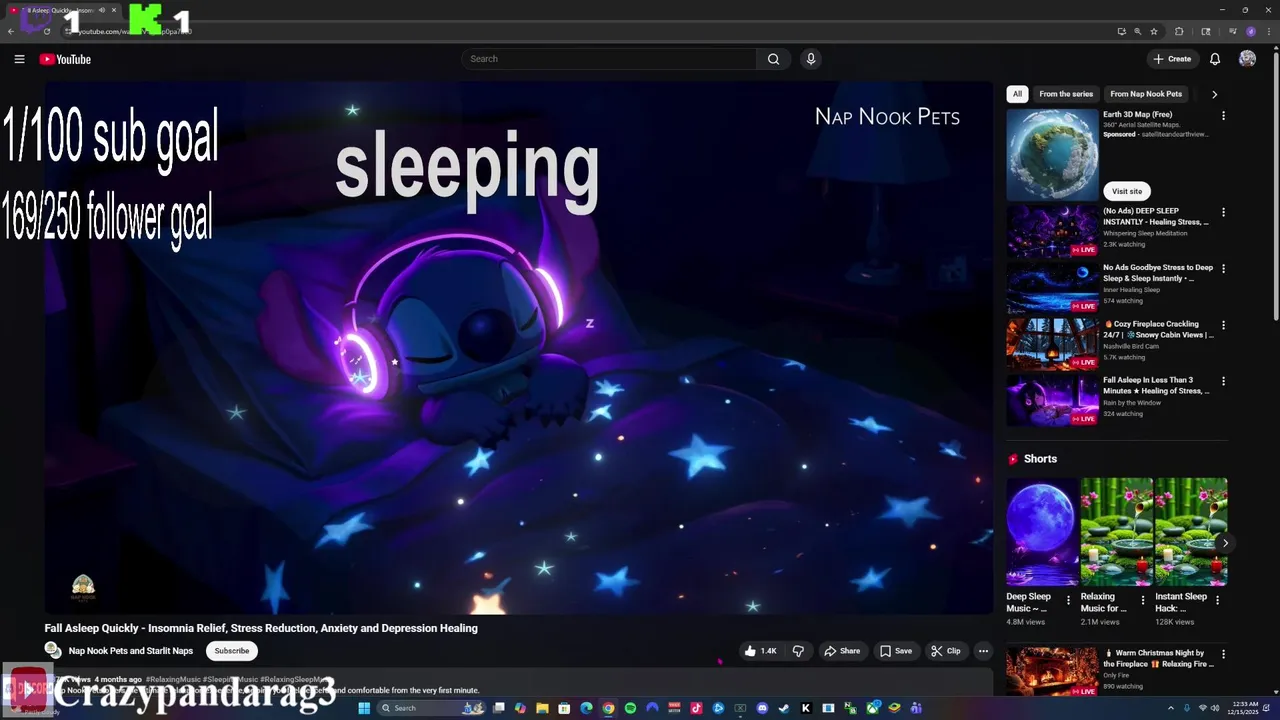Open Deep Sleep Music purple moon short

(1042, 531)
